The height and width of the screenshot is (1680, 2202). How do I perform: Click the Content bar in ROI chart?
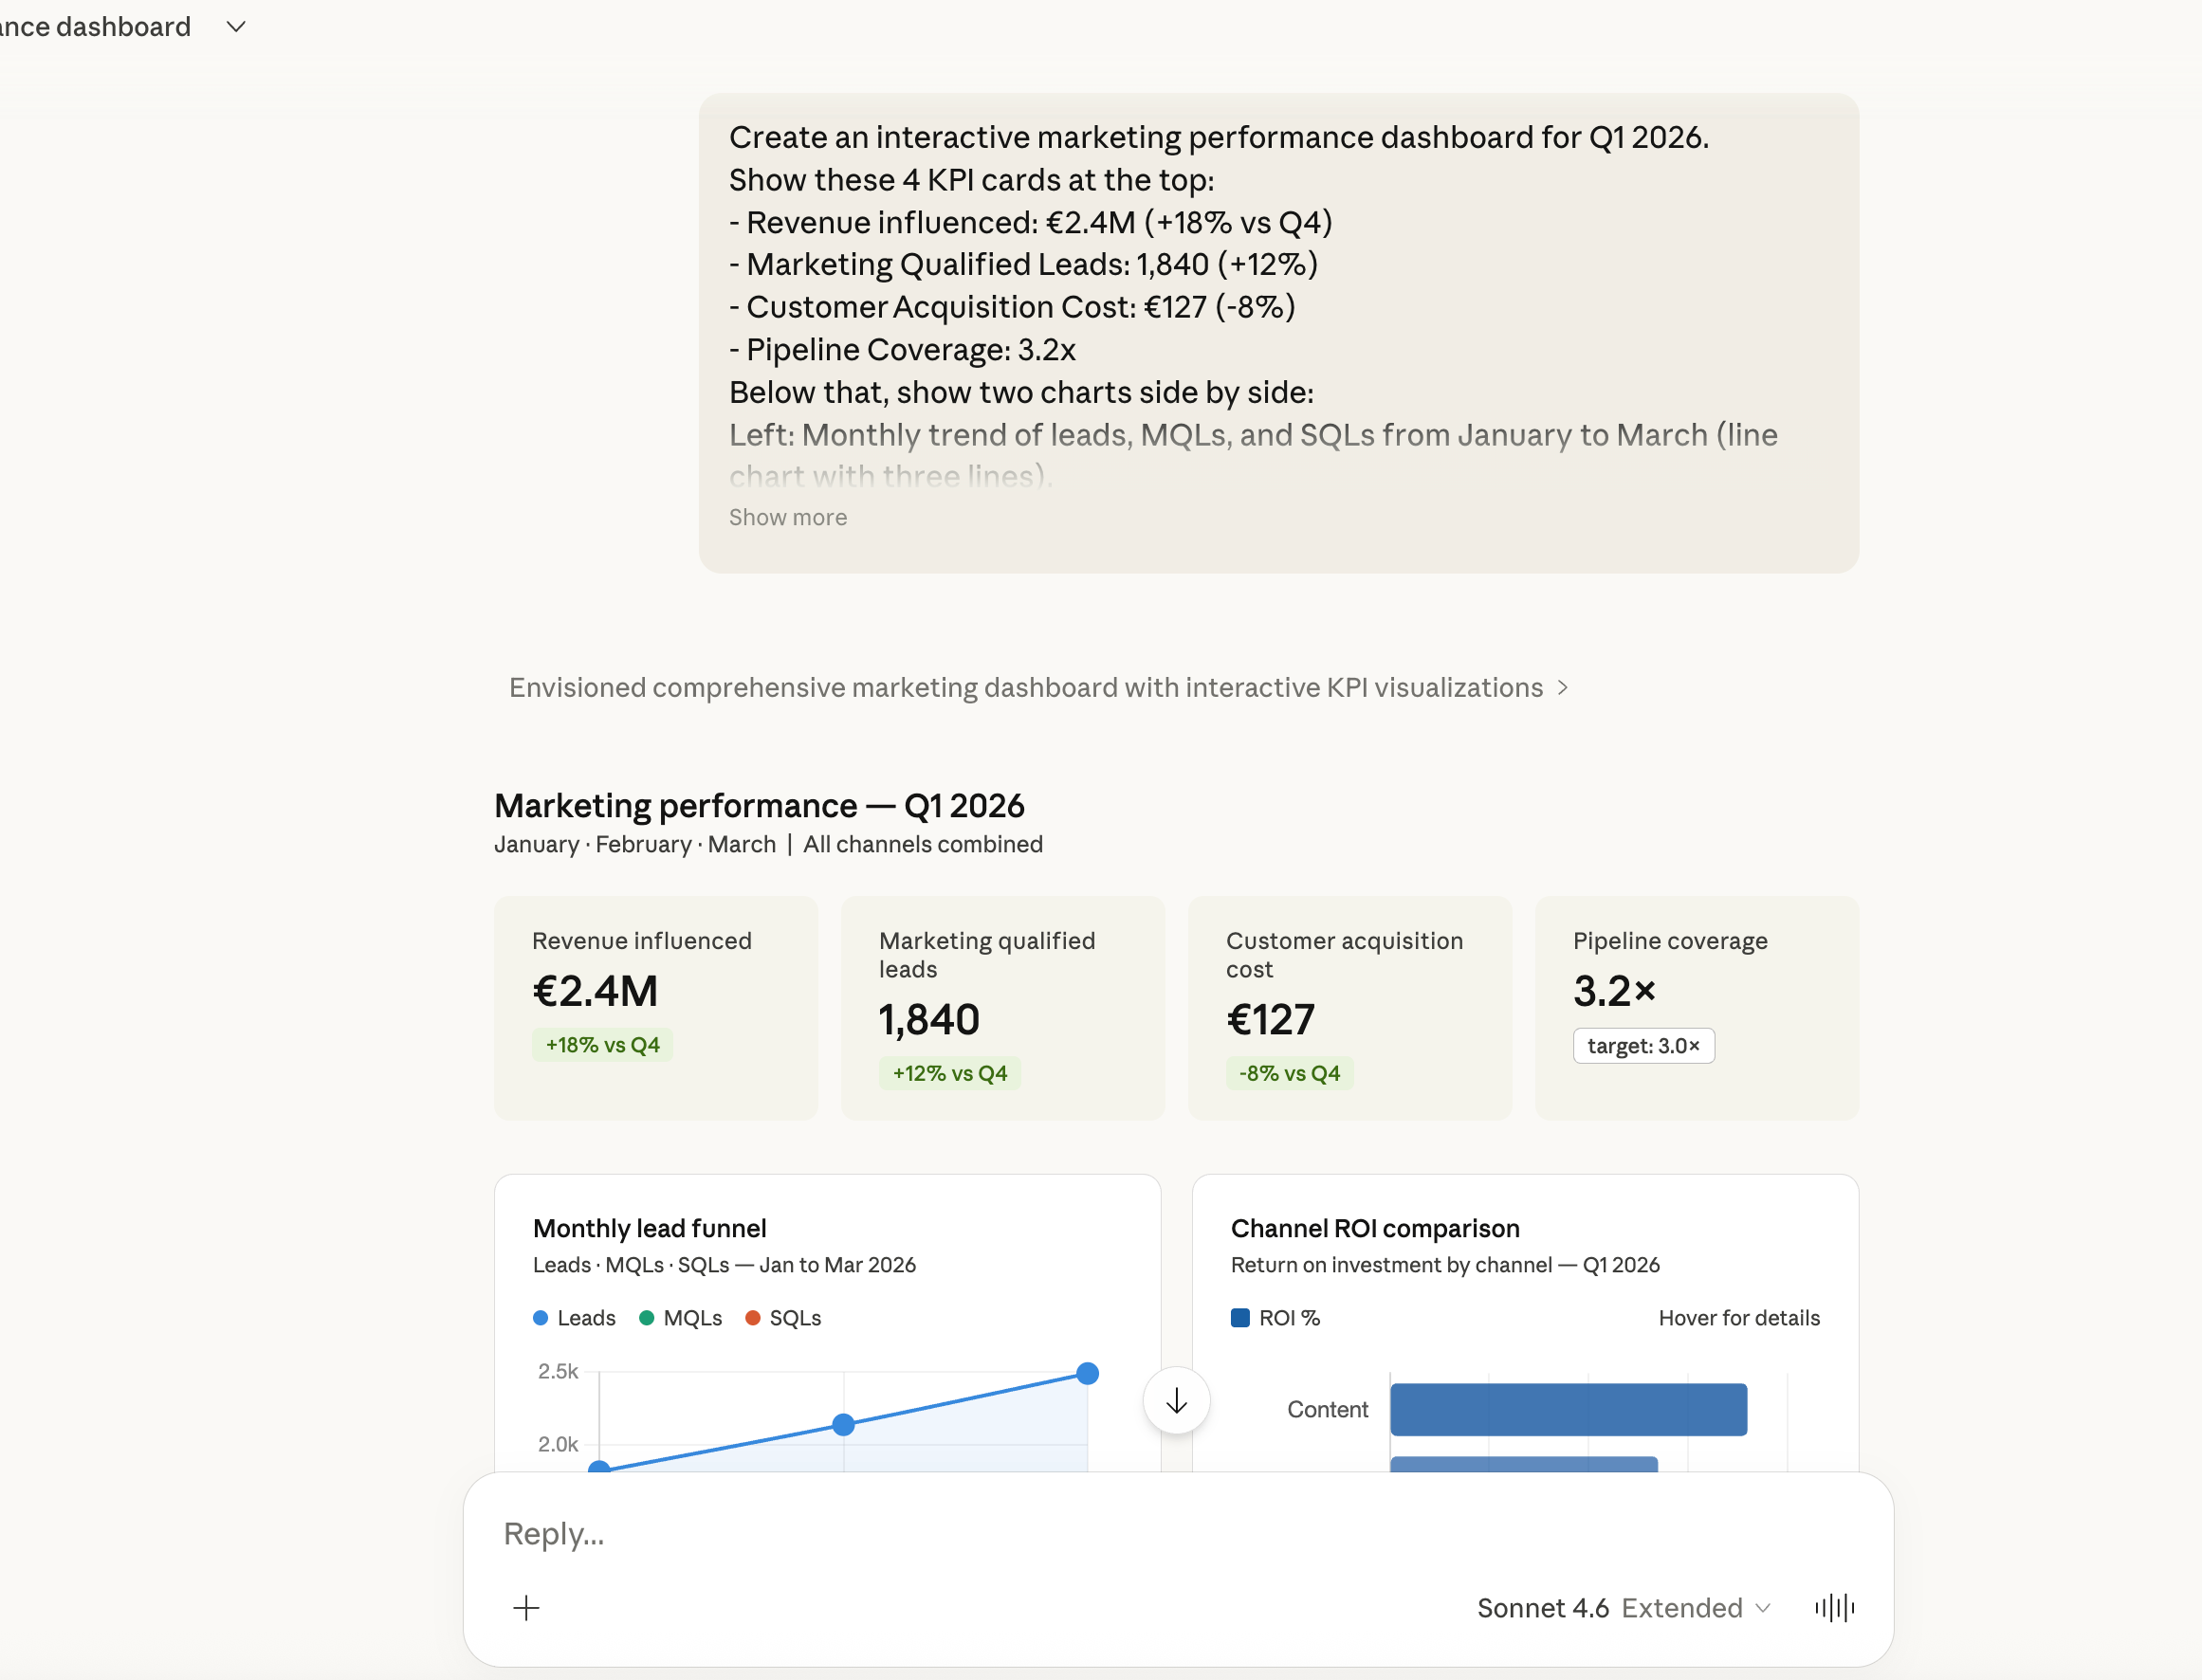point(1568,1409)
